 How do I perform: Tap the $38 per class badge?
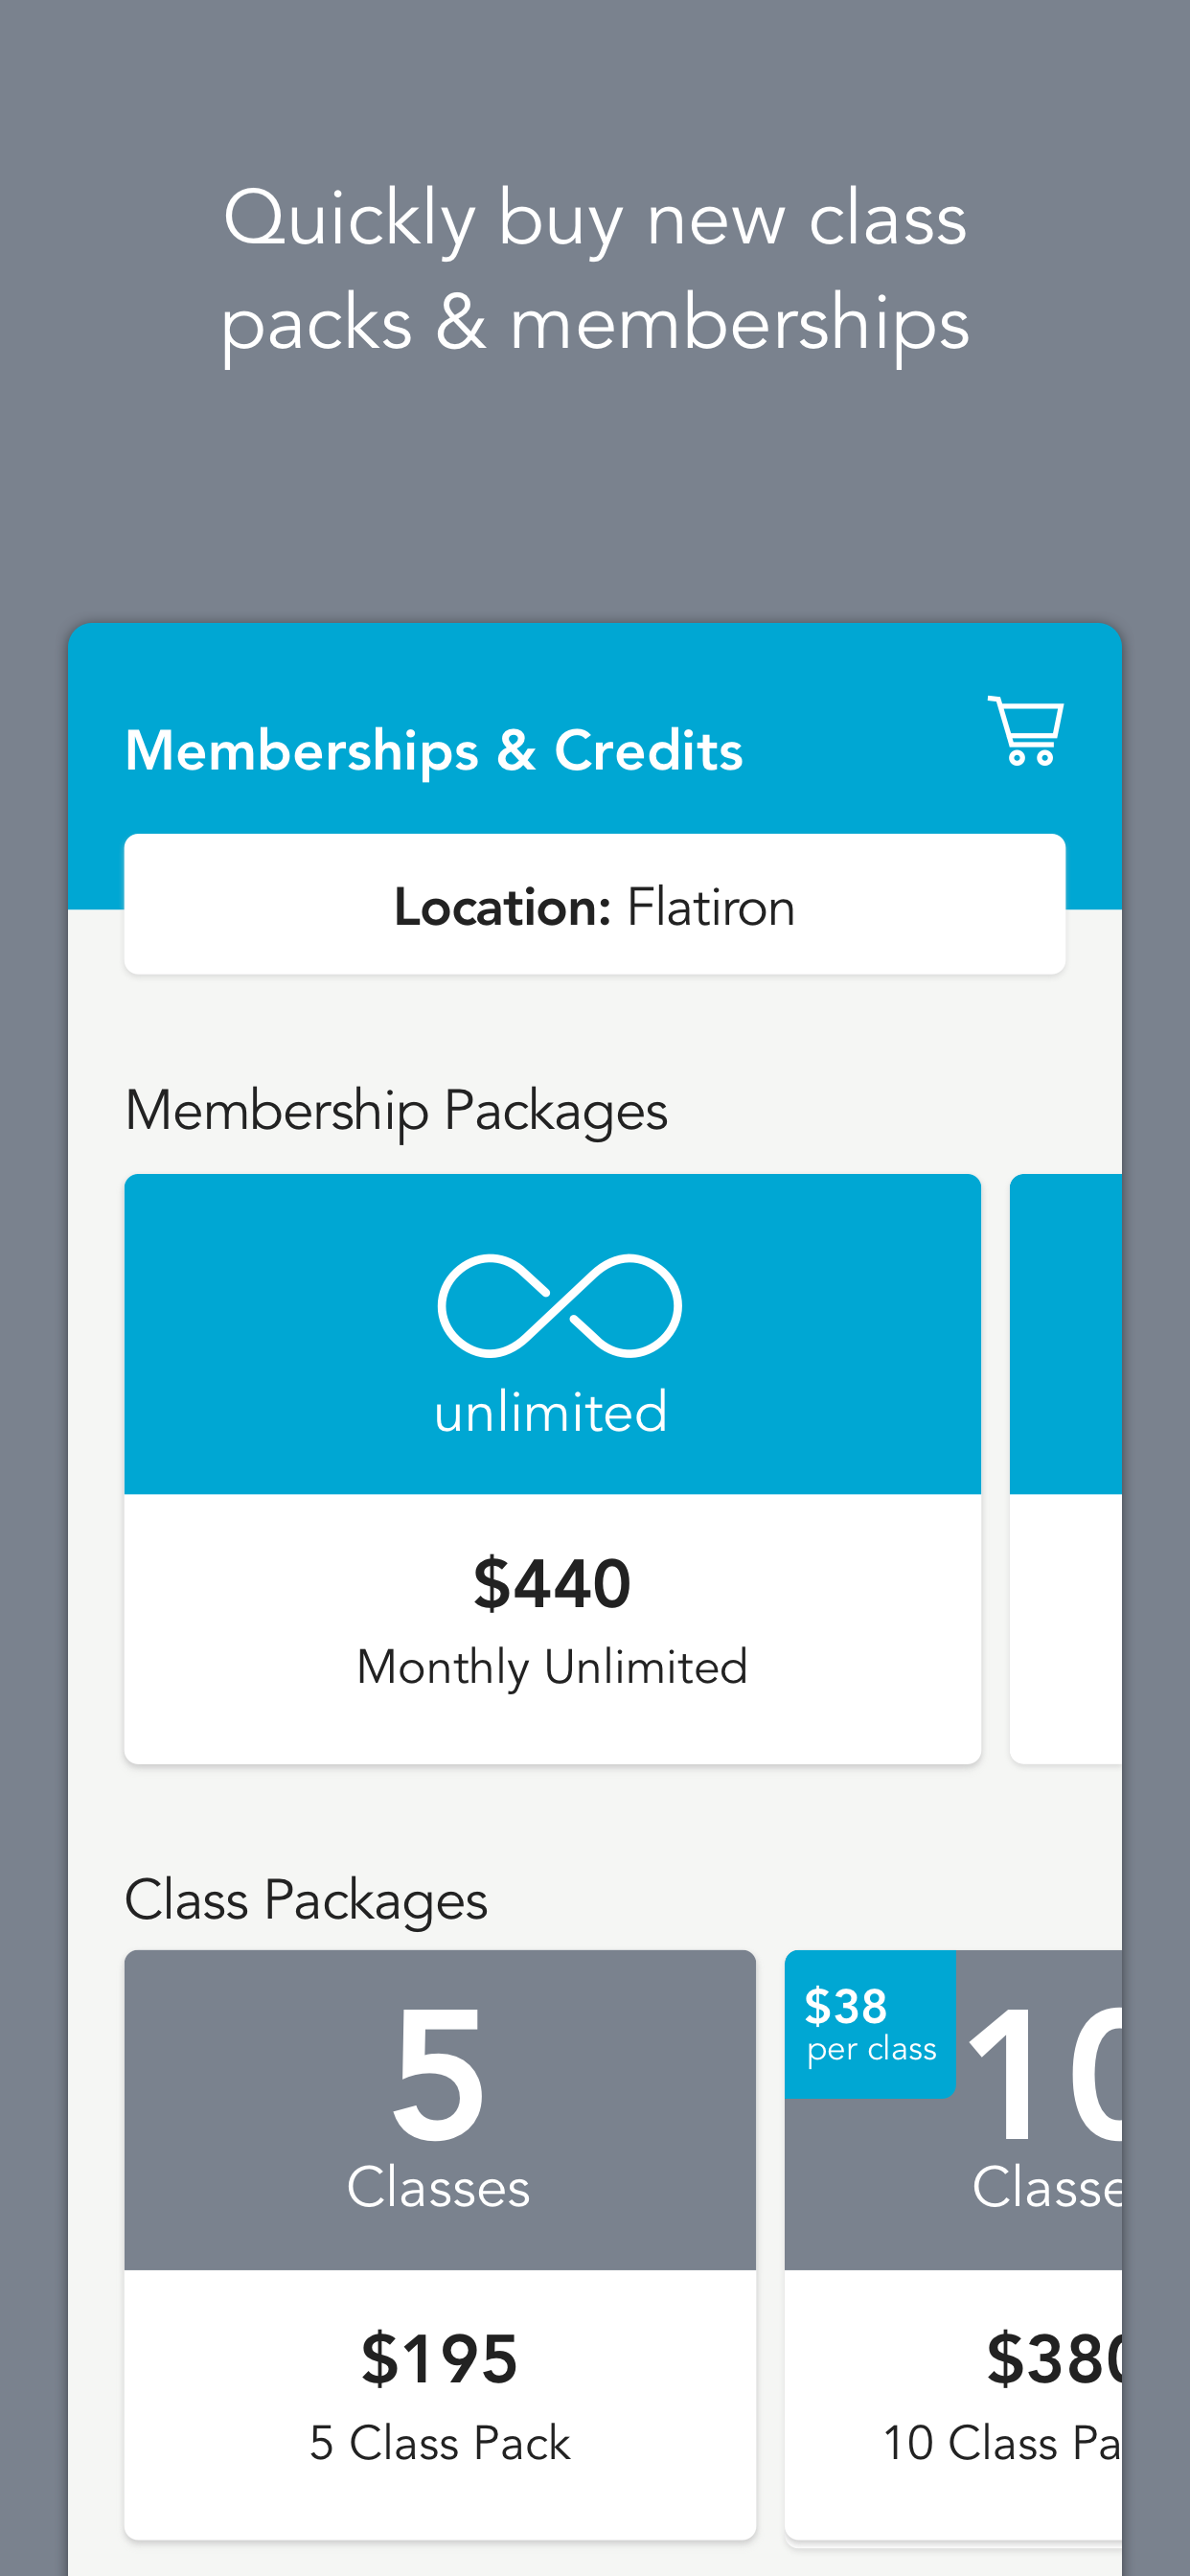click(x=869, y=2023)
